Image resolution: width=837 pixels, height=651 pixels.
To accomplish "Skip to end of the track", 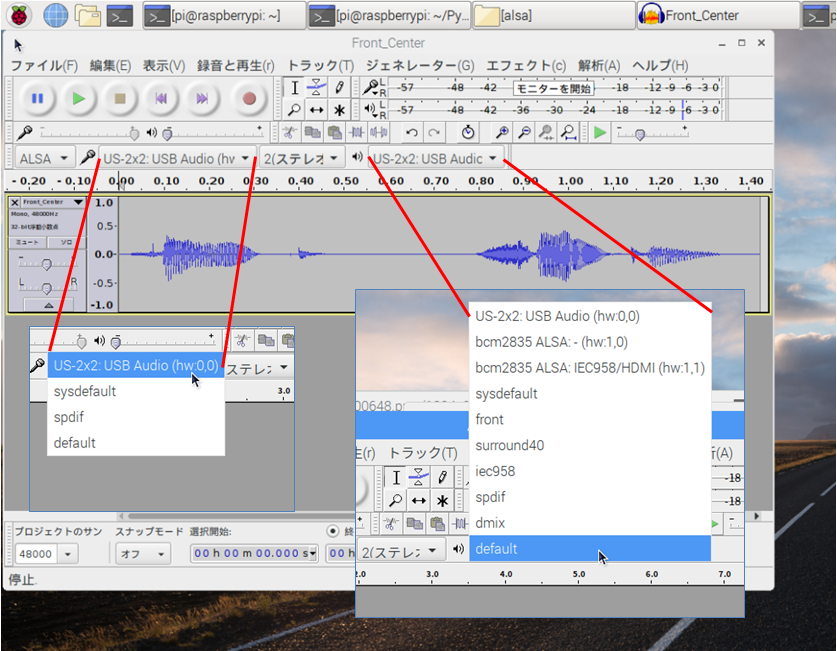I will pos(202,99).
